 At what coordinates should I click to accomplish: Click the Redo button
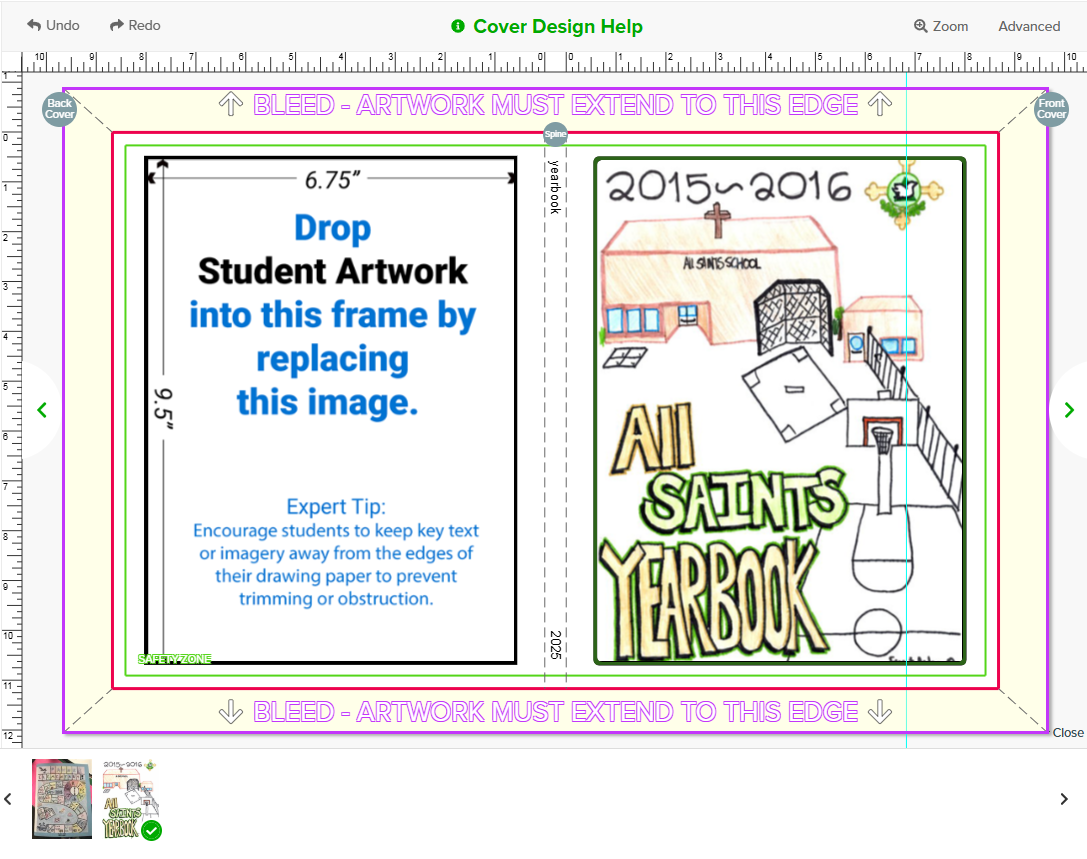tap(135, 25)
